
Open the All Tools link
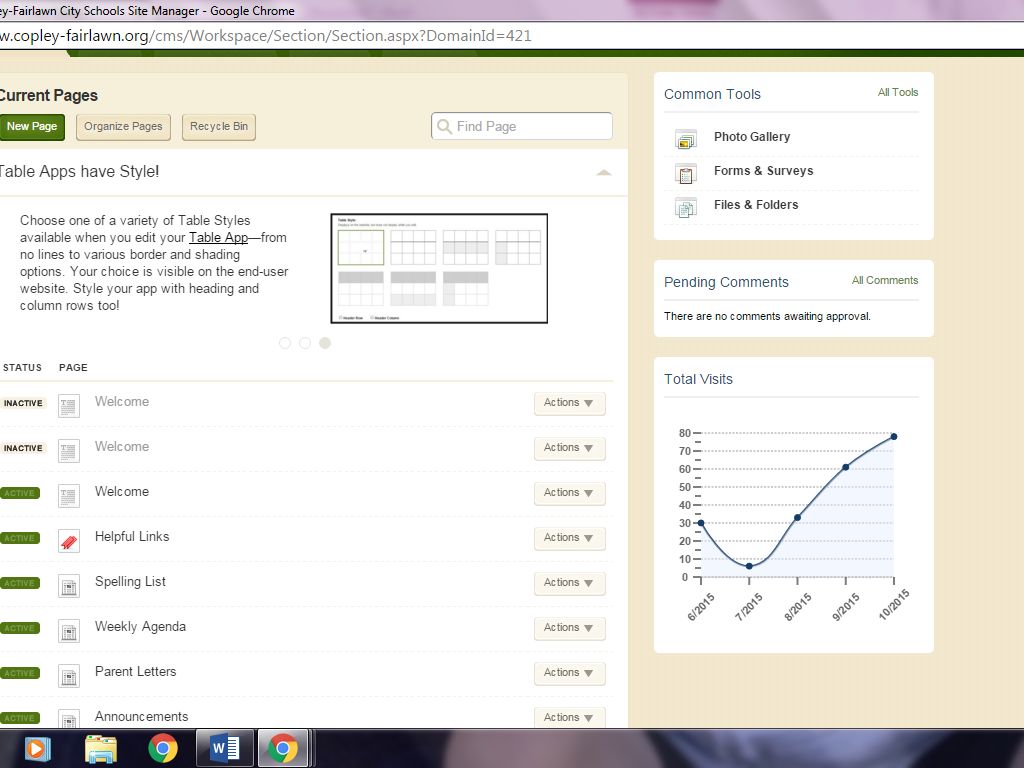point(897,92)
